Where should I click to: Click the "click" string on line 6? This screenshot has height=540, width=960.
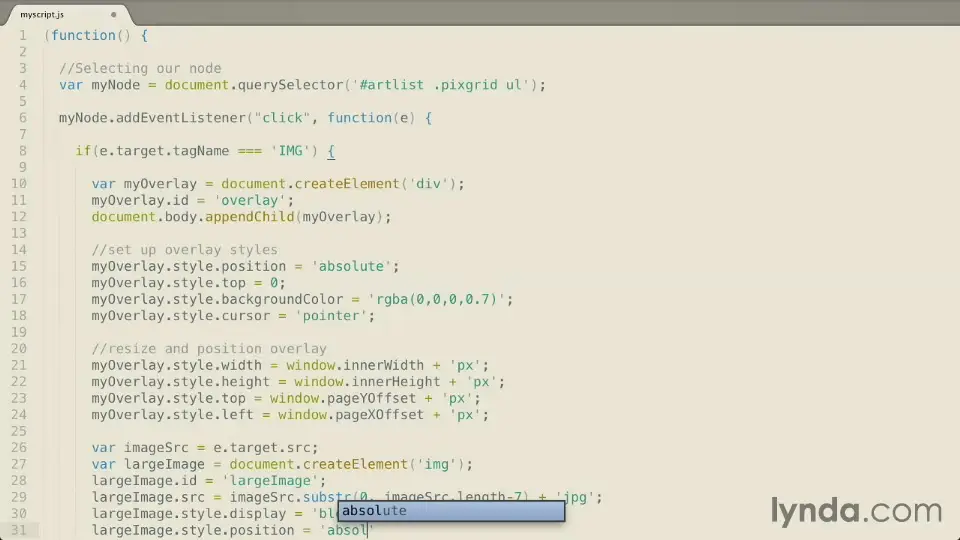click(x=282, y=118)
